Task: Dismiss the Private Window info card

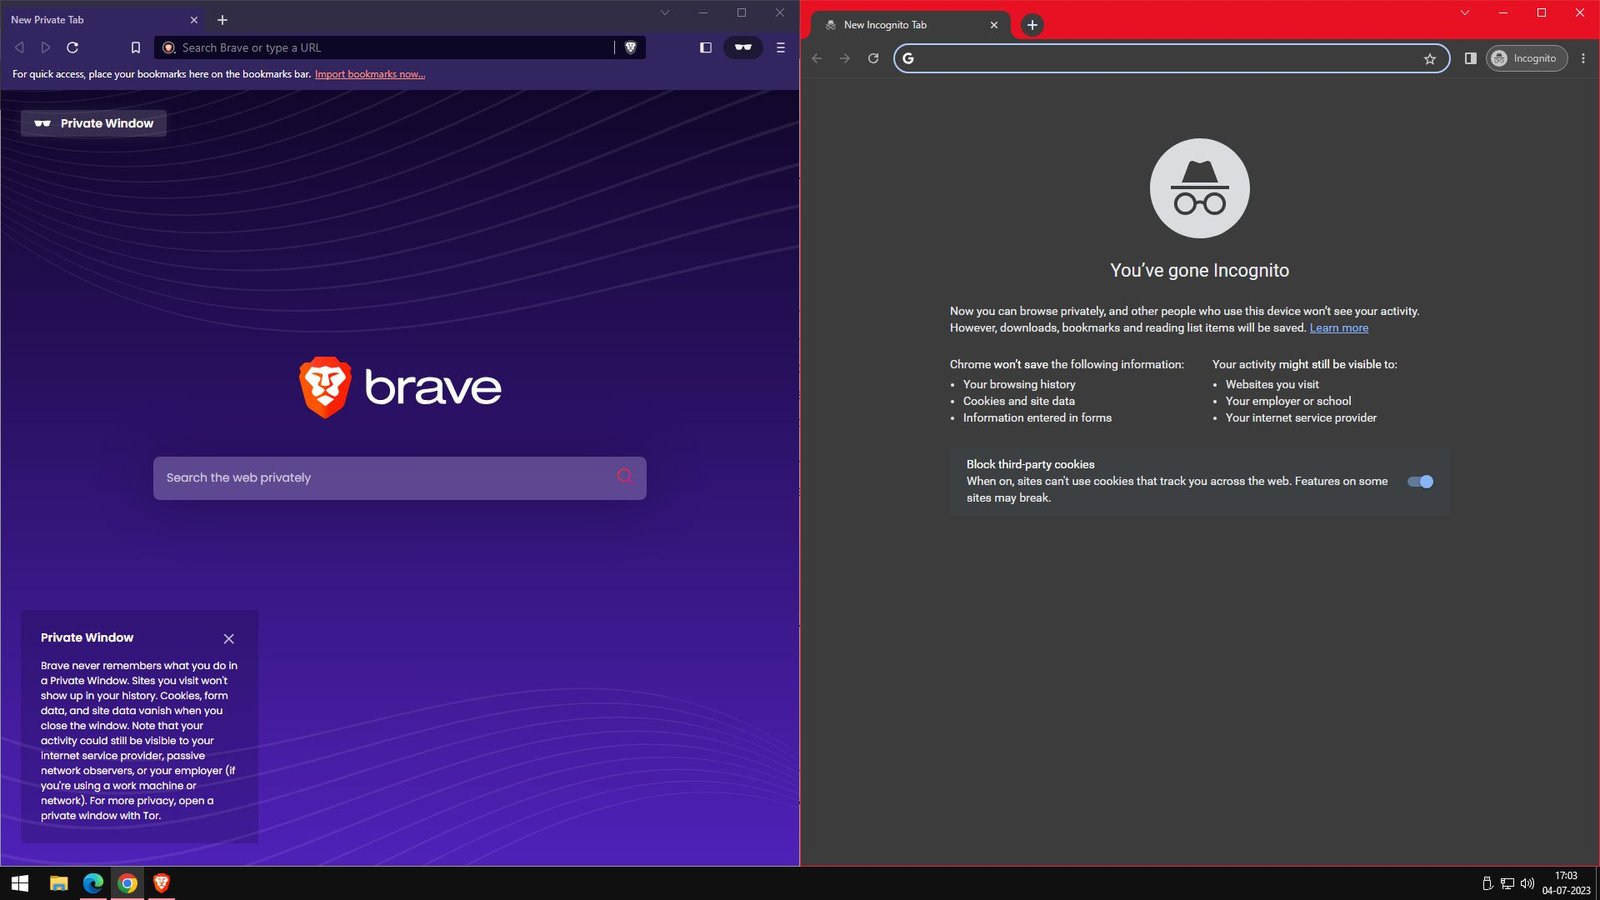Action: click(229, 639)
